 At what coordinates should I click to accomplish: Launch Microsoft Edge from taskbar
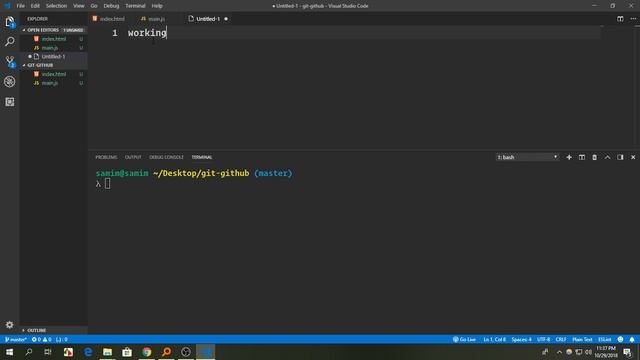point(88,352)
